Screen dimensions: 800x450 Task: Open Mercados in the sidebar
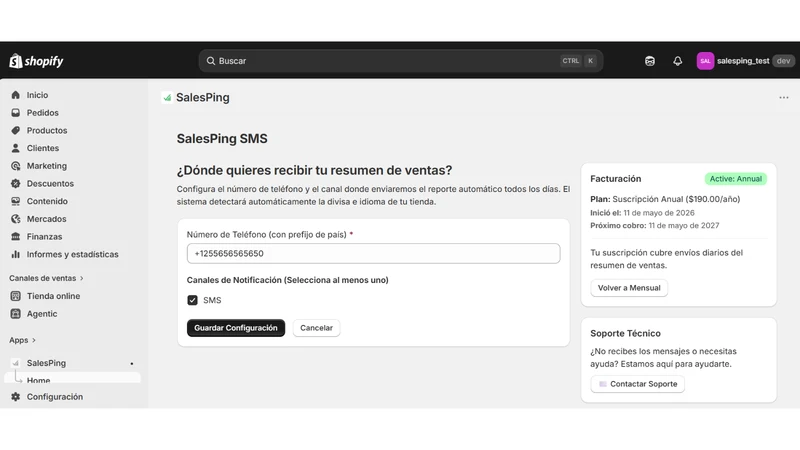(46, 219)
